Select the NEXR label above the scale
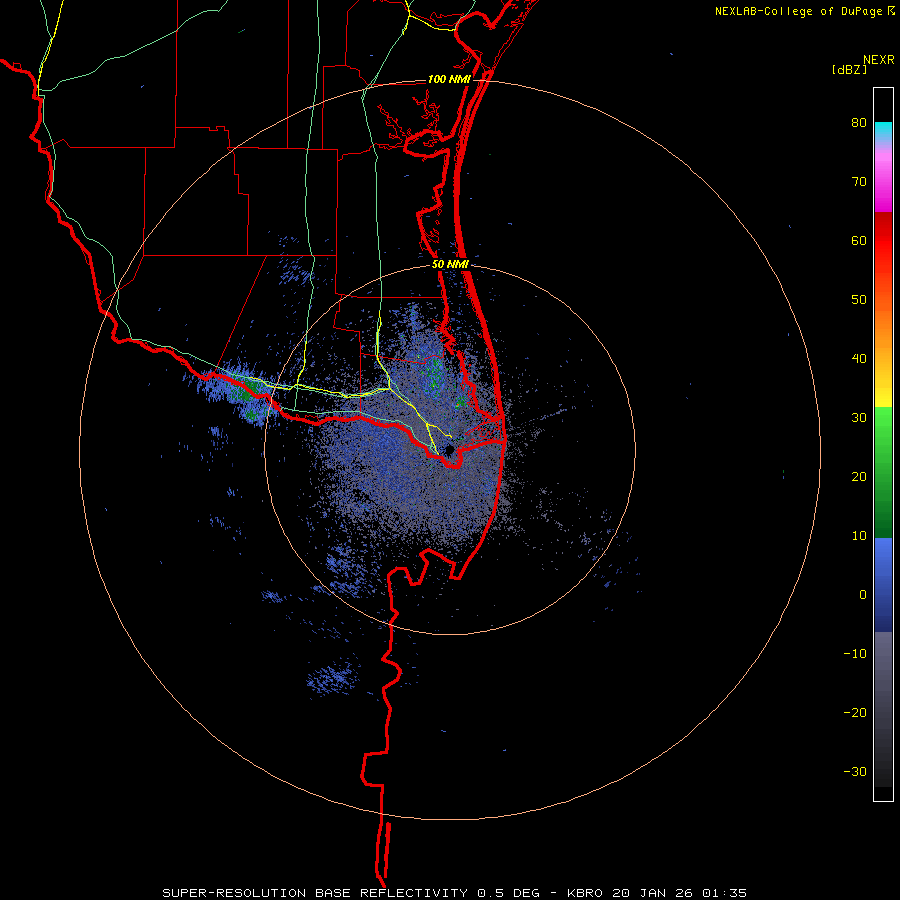900x900 pixels. click(878, 59)
